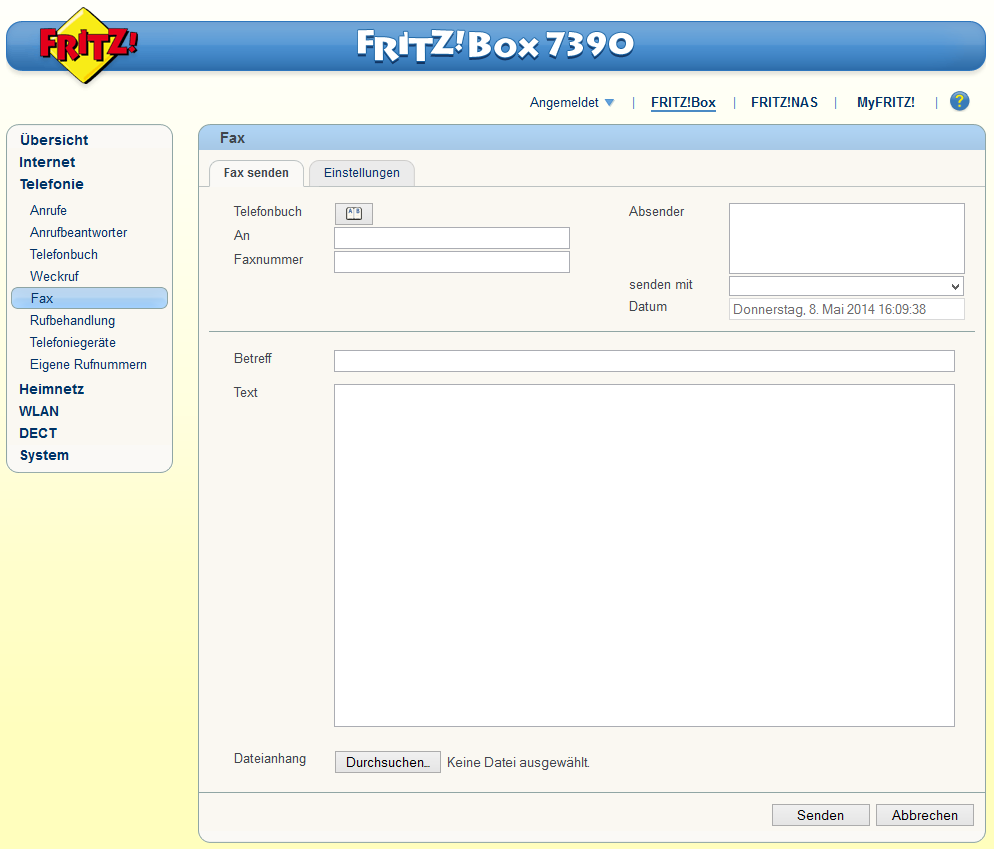Open the Heimnetz menu

tap(51, 389)
